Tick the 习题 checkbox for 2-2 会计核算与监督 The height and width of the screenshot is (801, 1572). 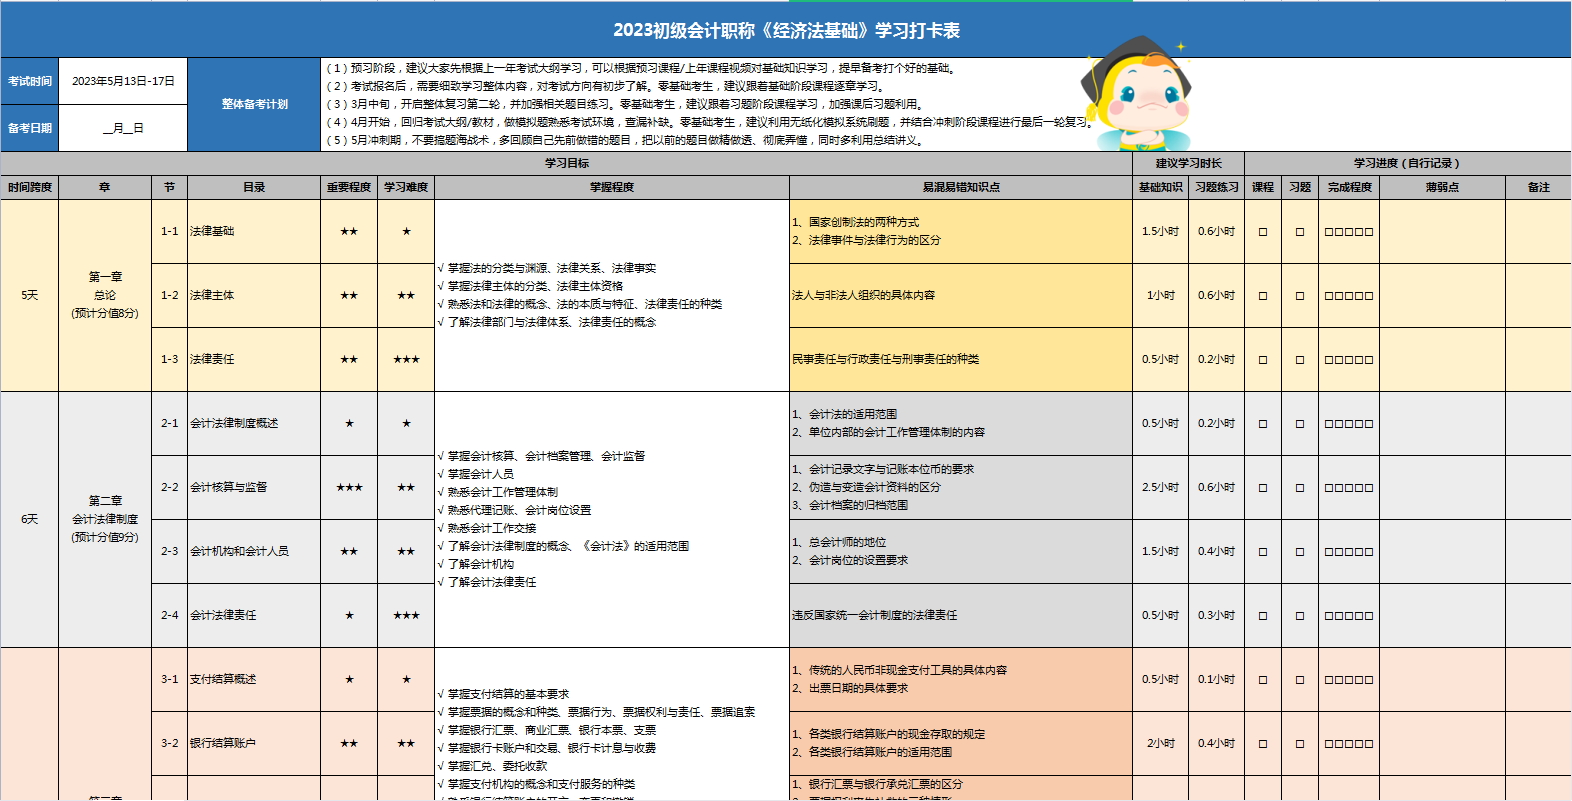1300,488
